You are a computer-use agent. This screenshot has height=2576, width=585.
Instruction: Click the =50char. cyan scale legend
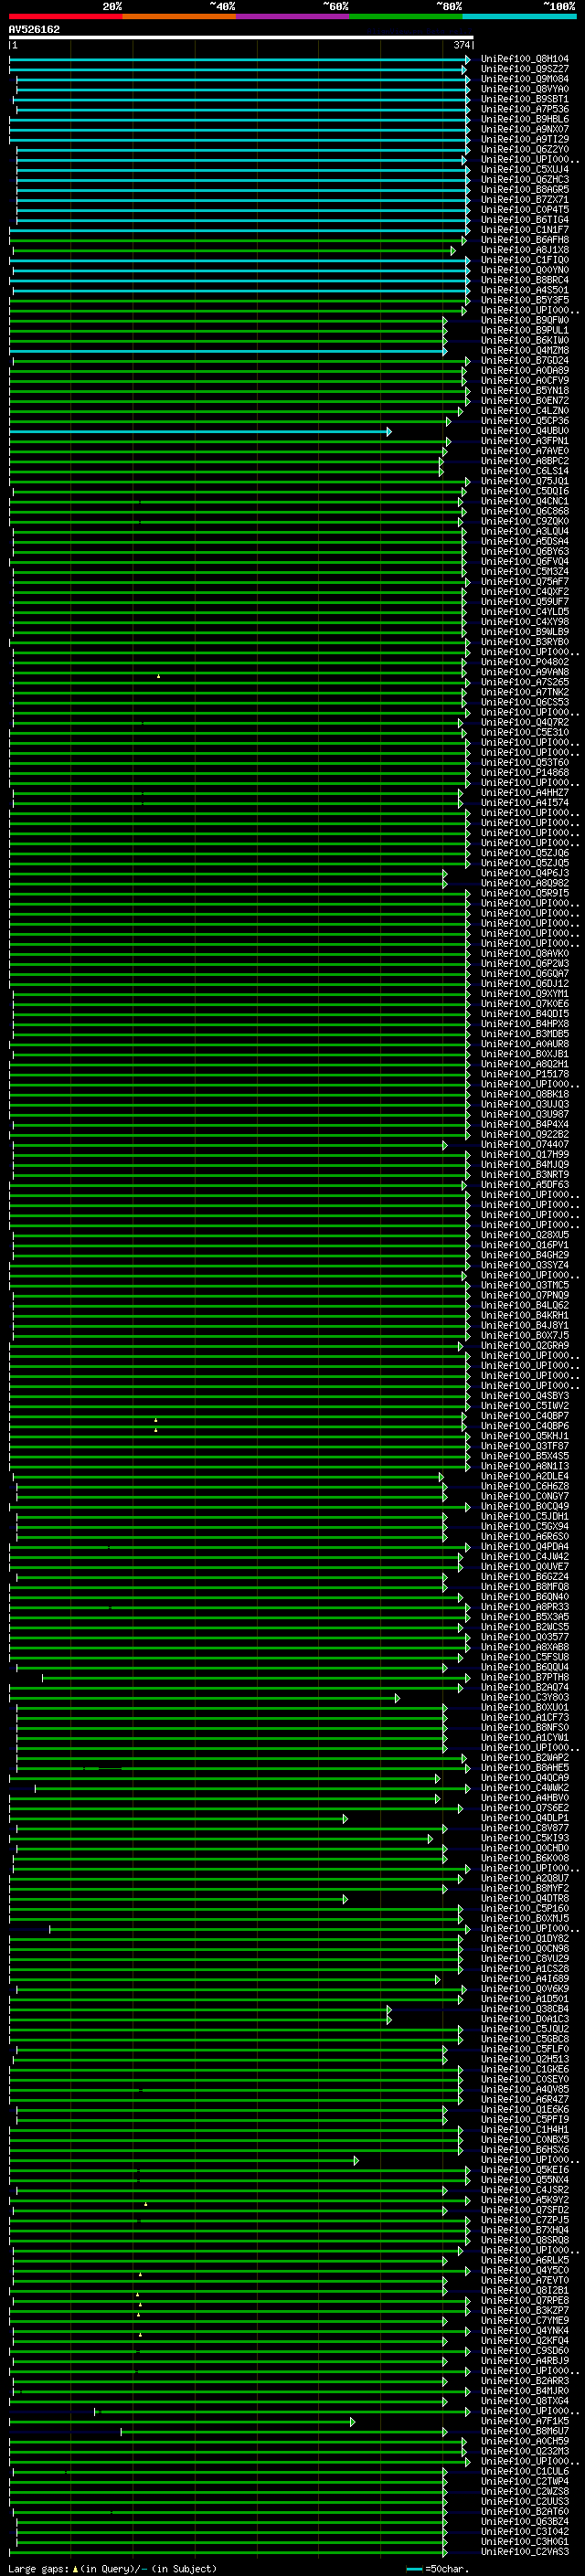click(438, 2568)
